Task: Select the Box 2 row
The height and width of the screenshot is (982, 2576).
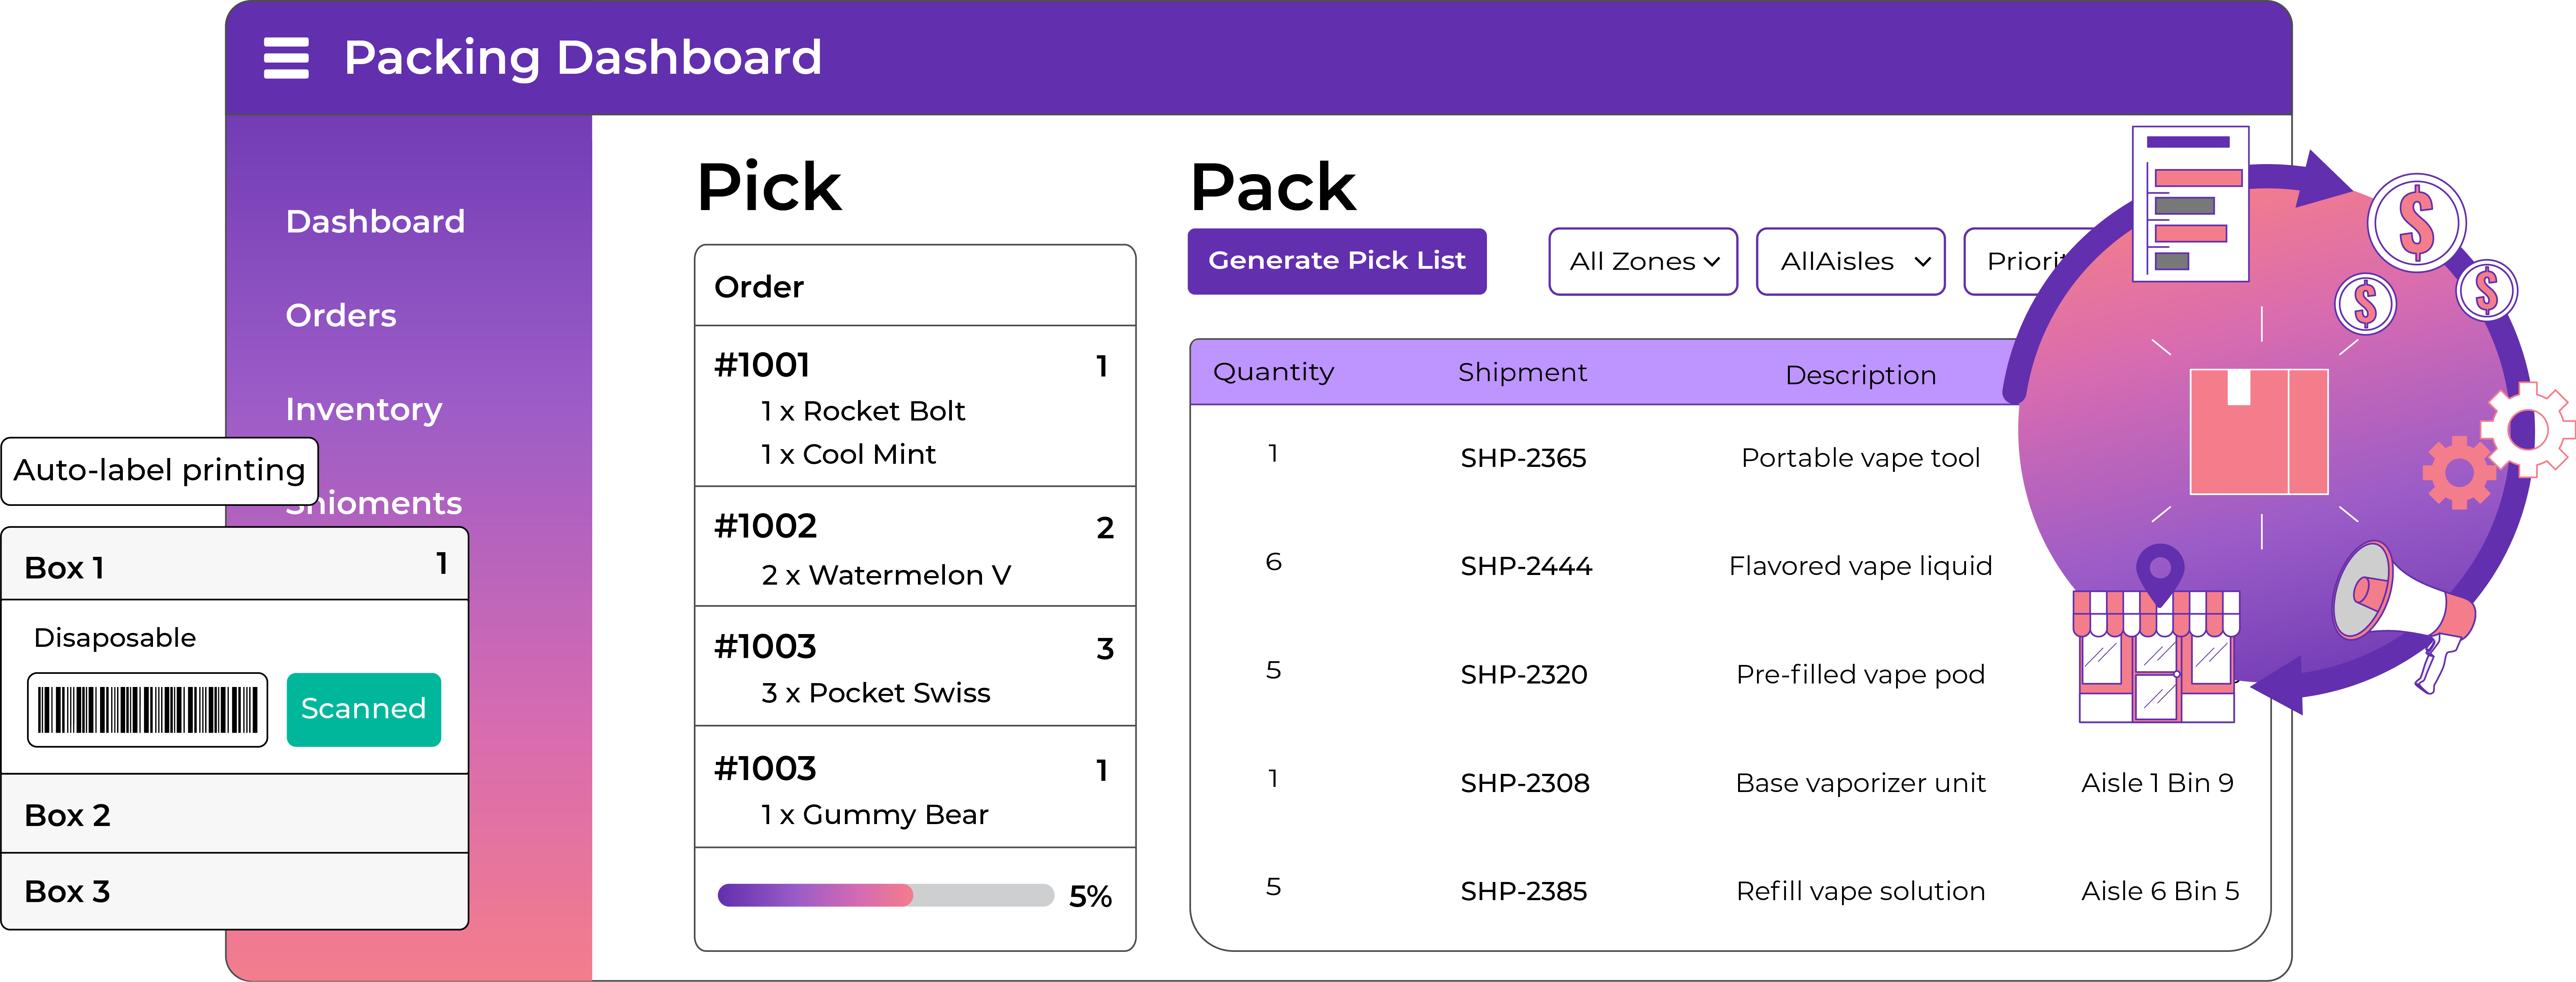Action: (x=235, y=814)
